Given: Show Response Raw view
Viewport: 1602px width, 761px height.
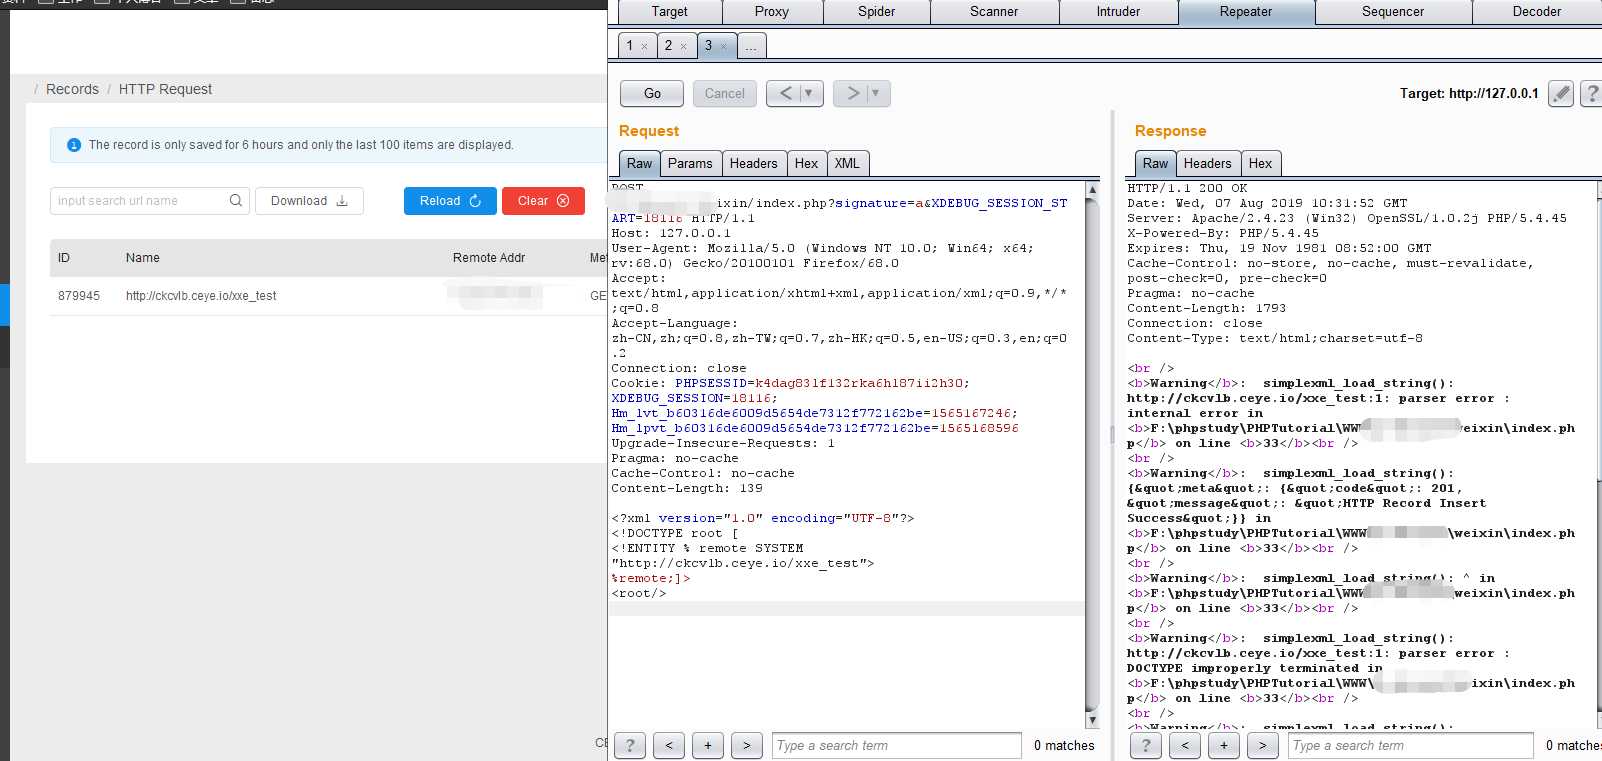Looking at the screenshot, I should click(x=1155, y=163).
